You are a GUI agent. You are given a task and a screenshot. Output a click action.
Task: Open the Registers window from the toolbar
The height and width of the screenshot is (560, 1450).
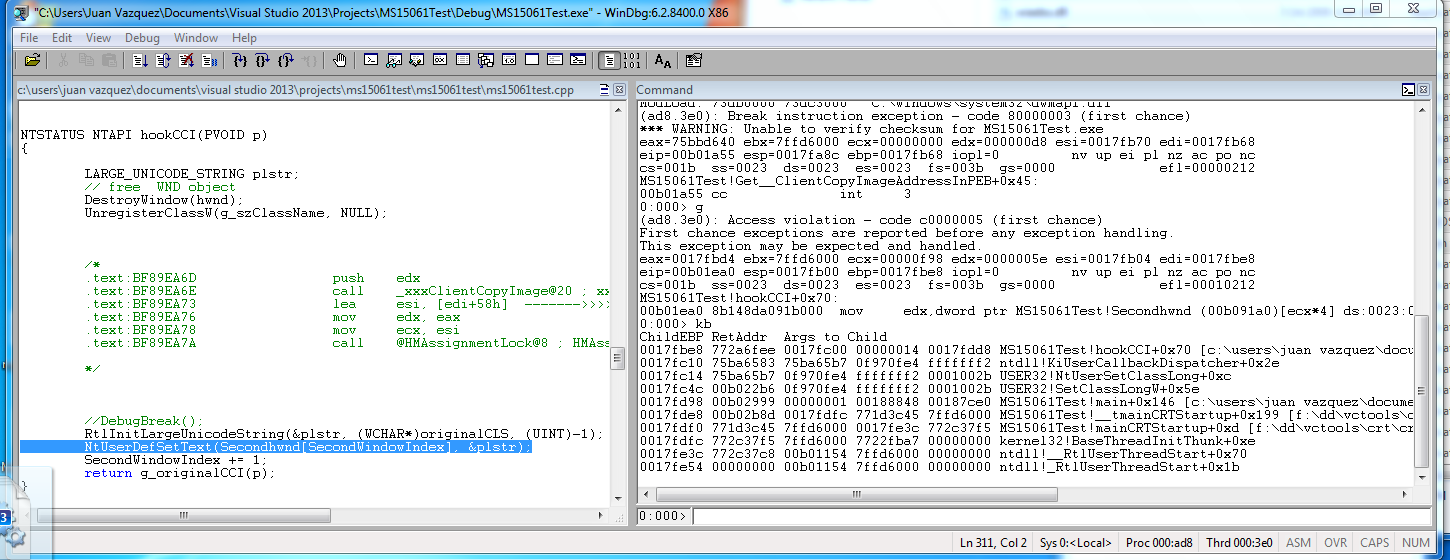439,61
